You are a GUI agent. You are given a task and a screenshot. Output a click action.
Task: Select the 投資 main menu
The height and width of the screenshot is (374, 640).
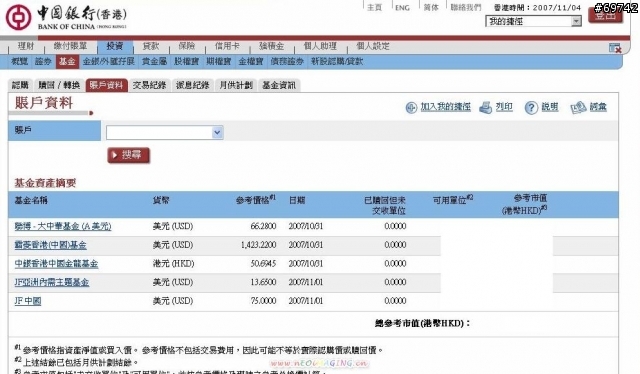(115, 46)
